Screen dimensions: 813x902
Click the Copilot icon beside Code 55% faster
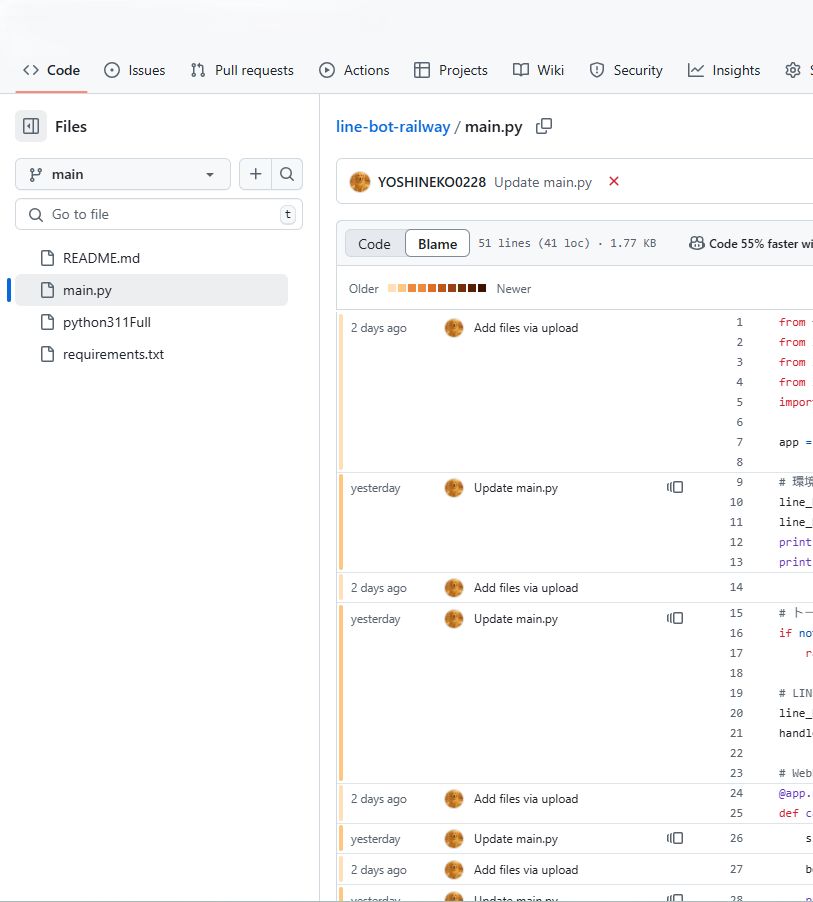(697, 243)
